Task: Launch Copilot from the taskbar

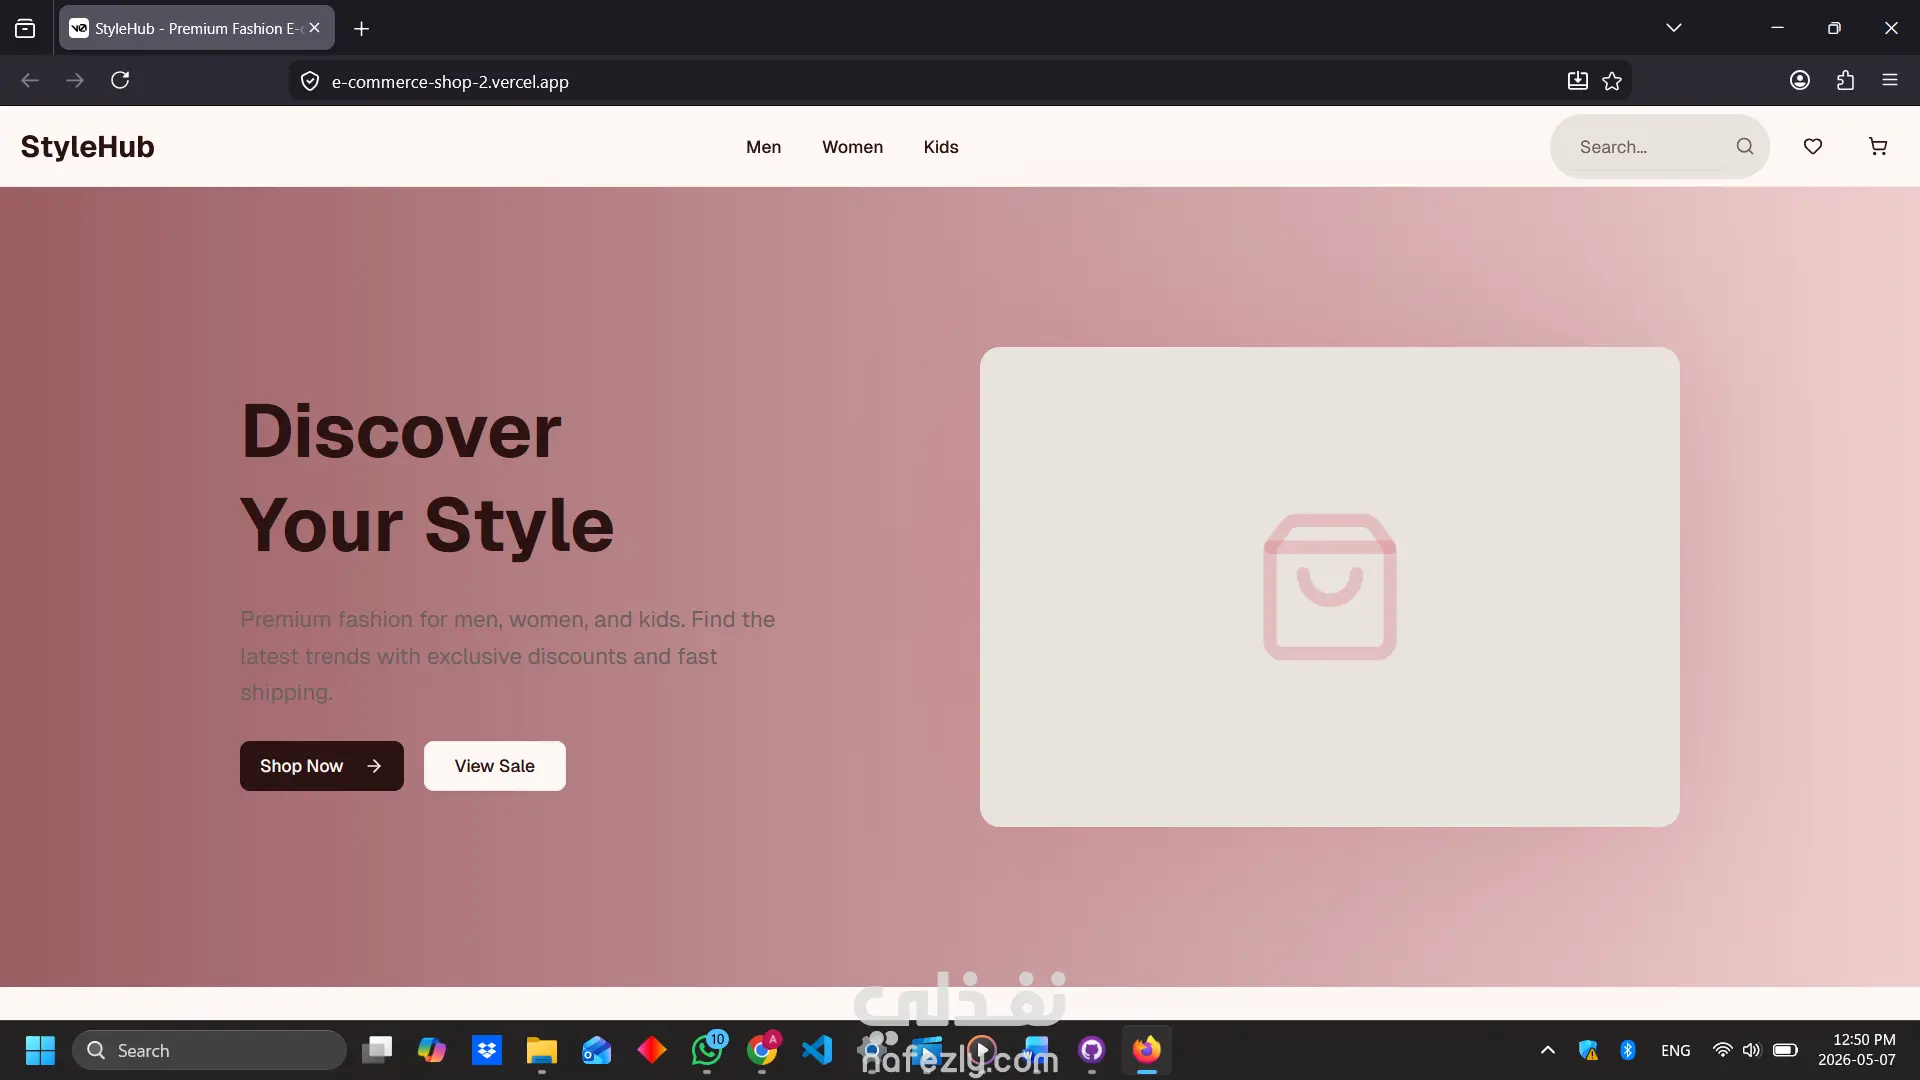Action: [432, 1050]
